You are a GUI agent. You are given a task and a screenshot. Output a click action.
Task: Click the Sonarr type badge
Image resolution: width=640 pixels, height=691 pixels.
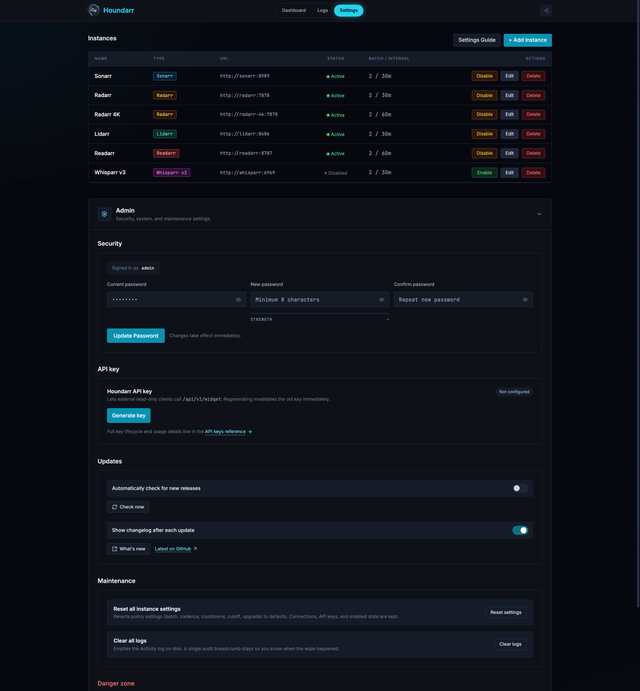165,76
